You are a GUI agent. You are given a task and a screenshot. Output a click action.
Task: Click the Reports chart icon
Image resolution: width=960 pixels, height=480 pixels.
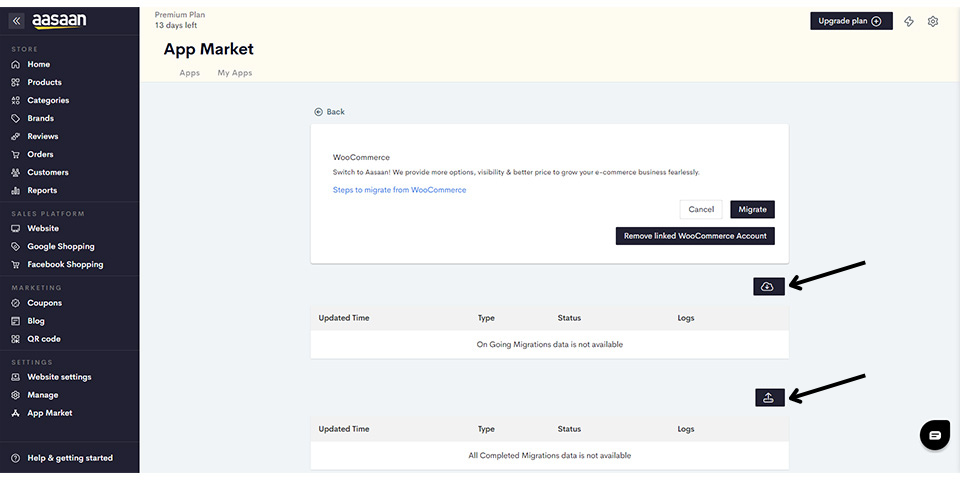(16, 190)
